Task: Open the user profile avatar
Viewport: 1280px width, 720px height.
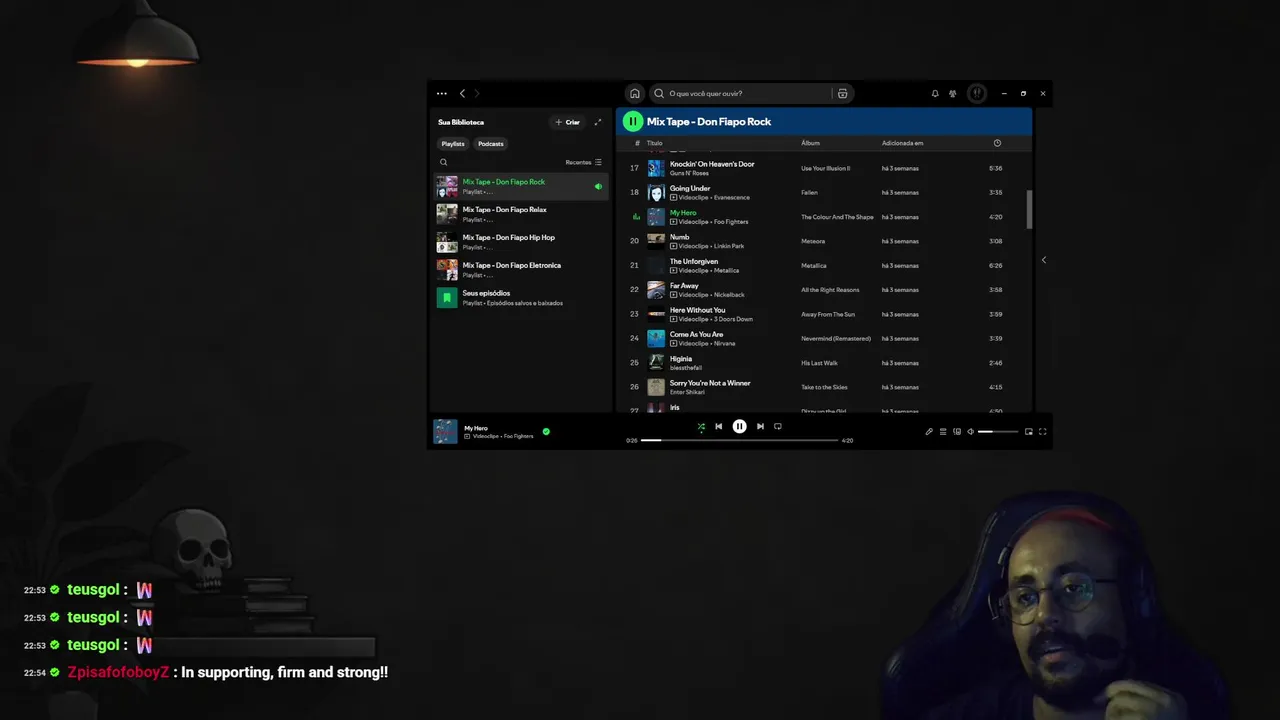Action: [977, 93]
